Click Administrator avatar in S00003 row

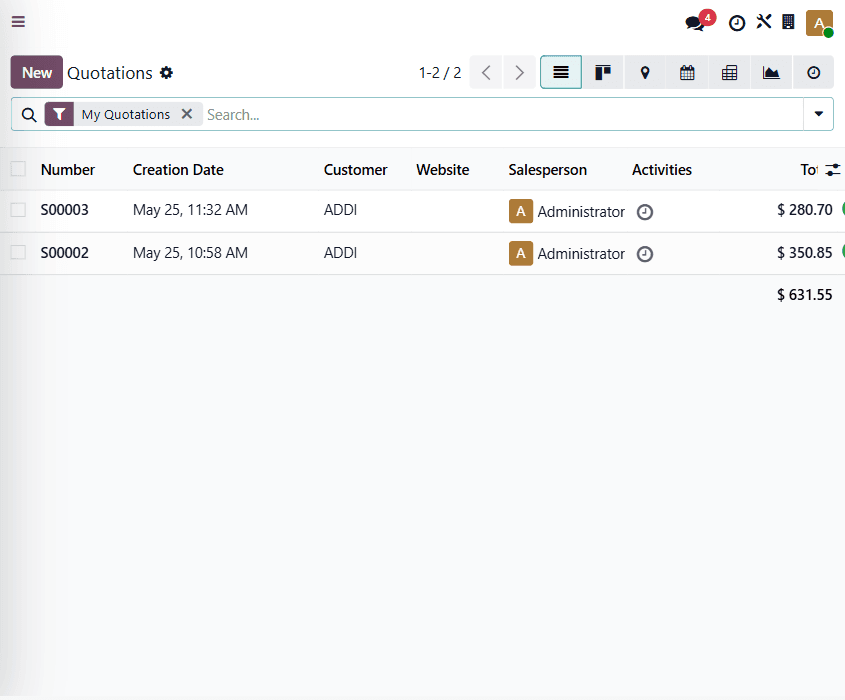coord(521,211)
